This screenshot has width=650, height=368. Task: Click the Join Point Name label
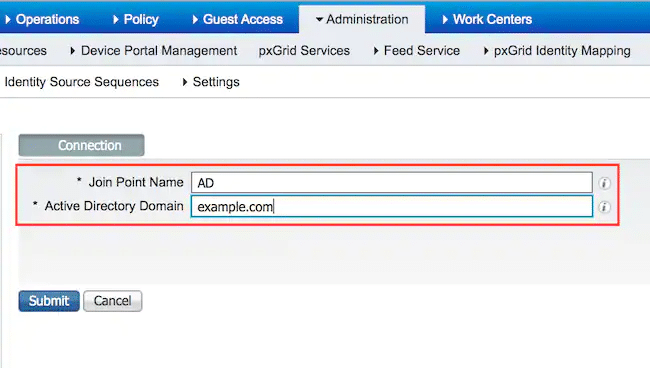(136, 182)
